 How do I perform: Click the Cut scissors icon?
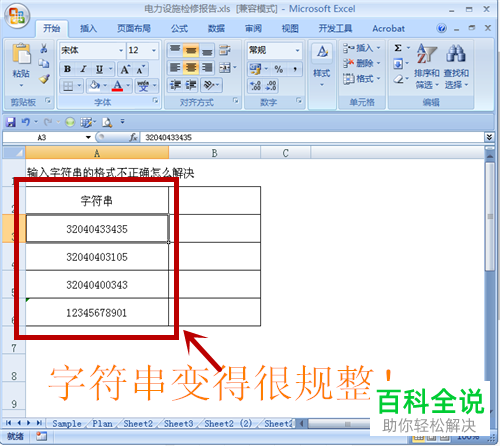click(x=44, y=49)
